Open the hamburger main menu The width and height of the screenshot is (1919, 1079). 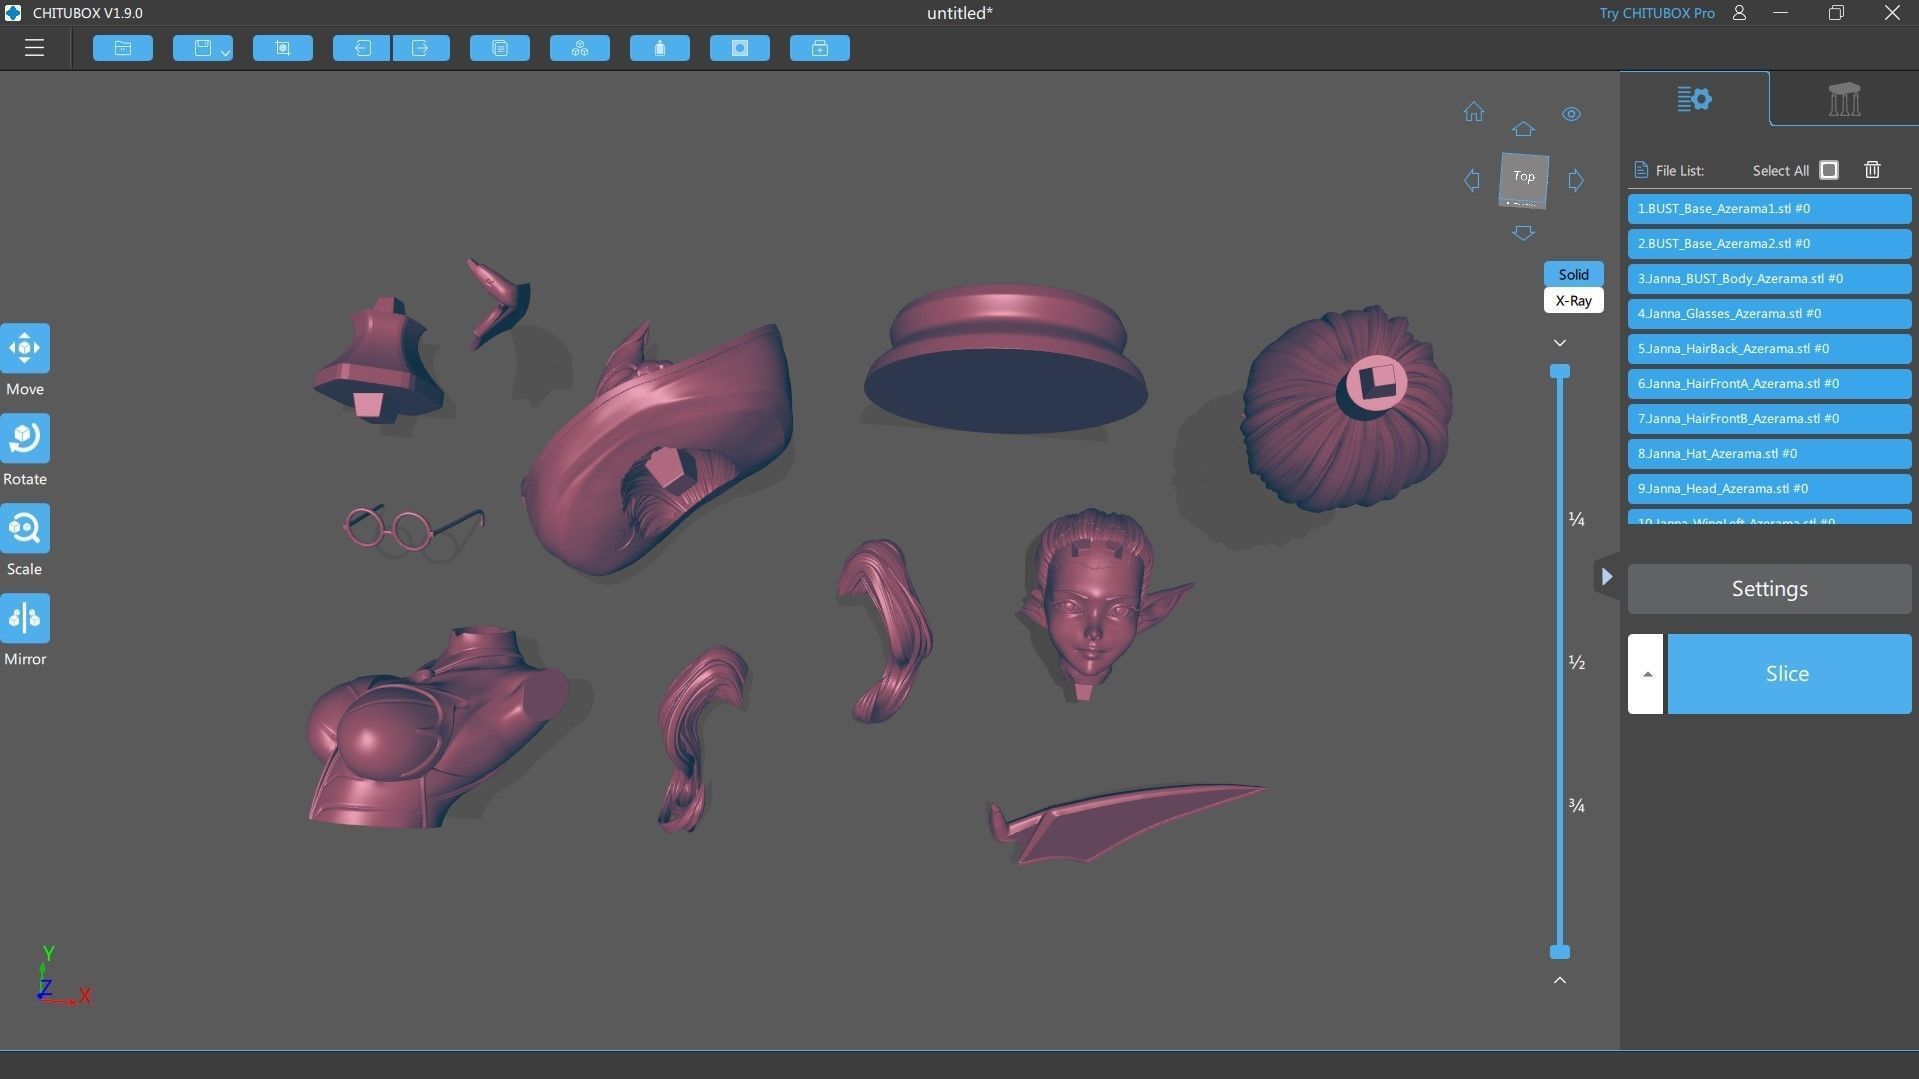point(34,48)
